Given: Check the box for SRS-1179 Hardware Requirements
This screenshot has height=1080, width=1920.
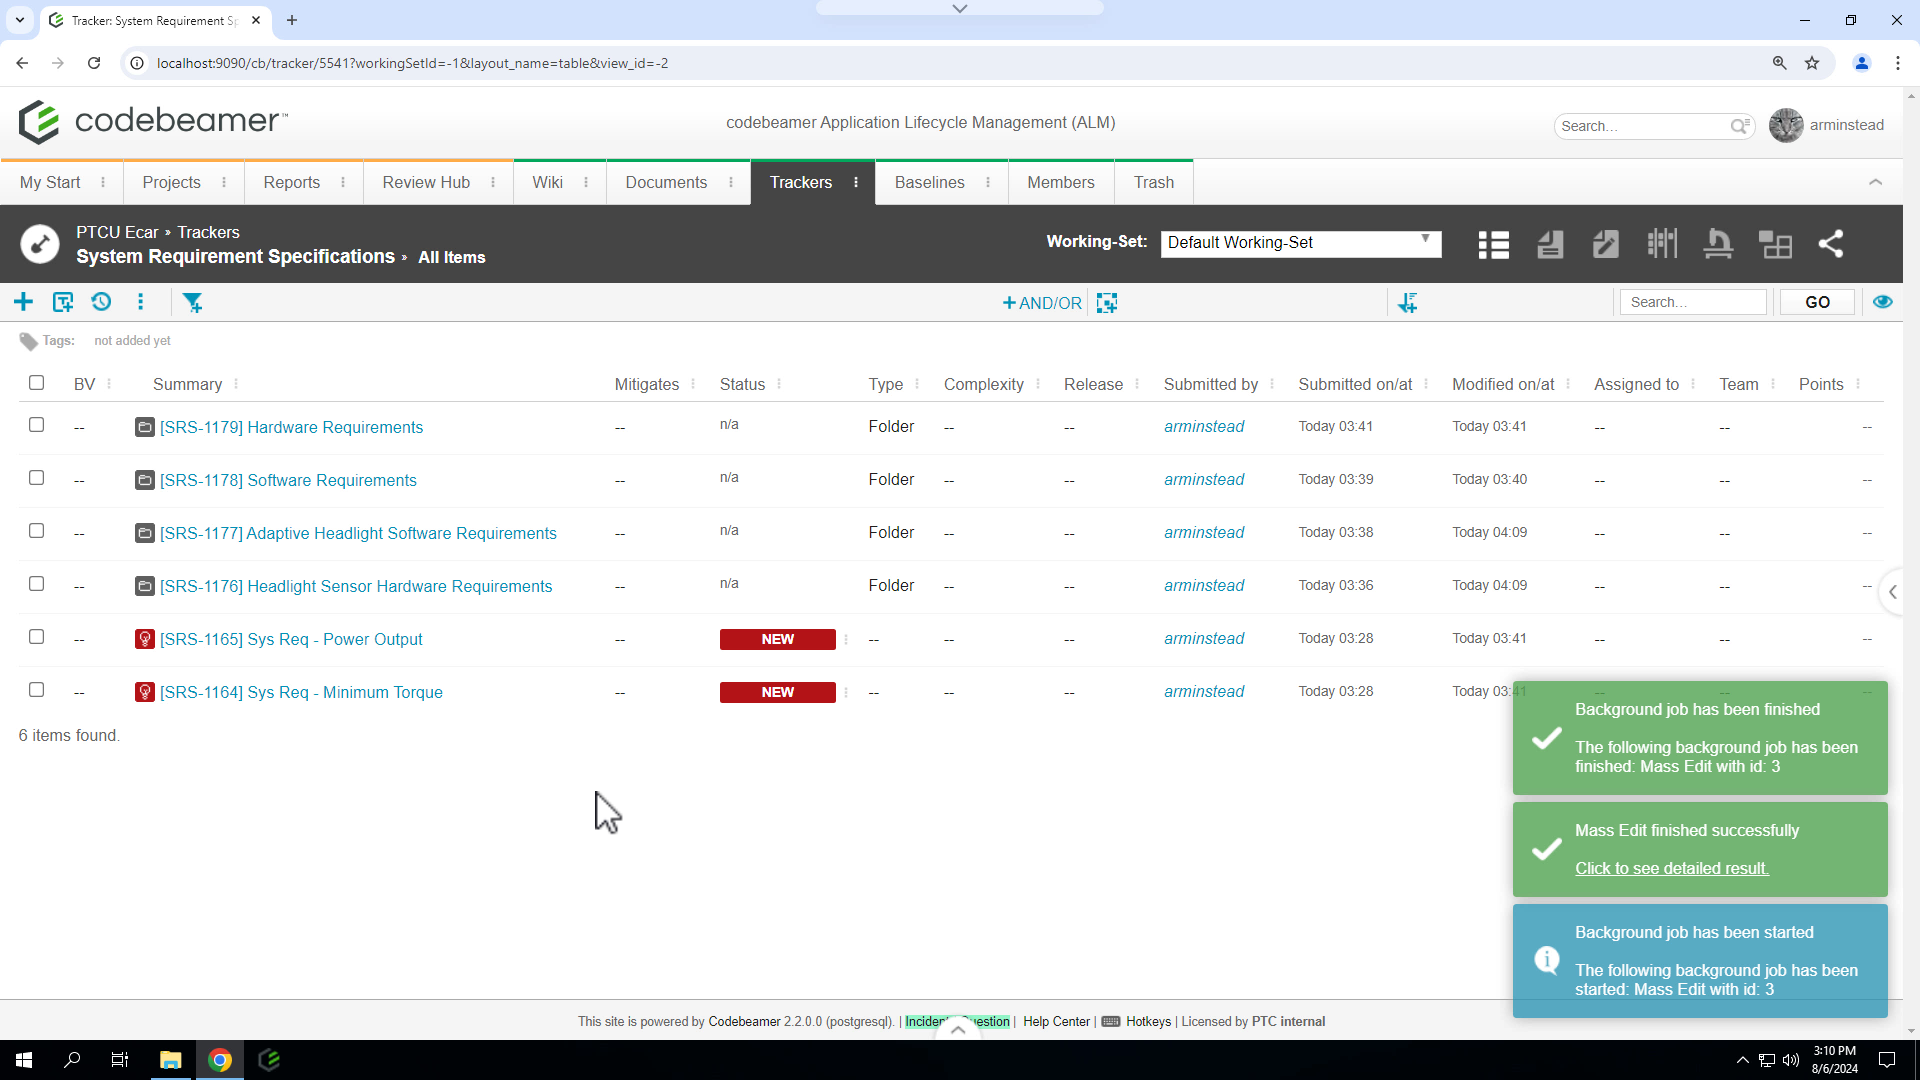Looking at the screenshot, I should click(37, 425).
